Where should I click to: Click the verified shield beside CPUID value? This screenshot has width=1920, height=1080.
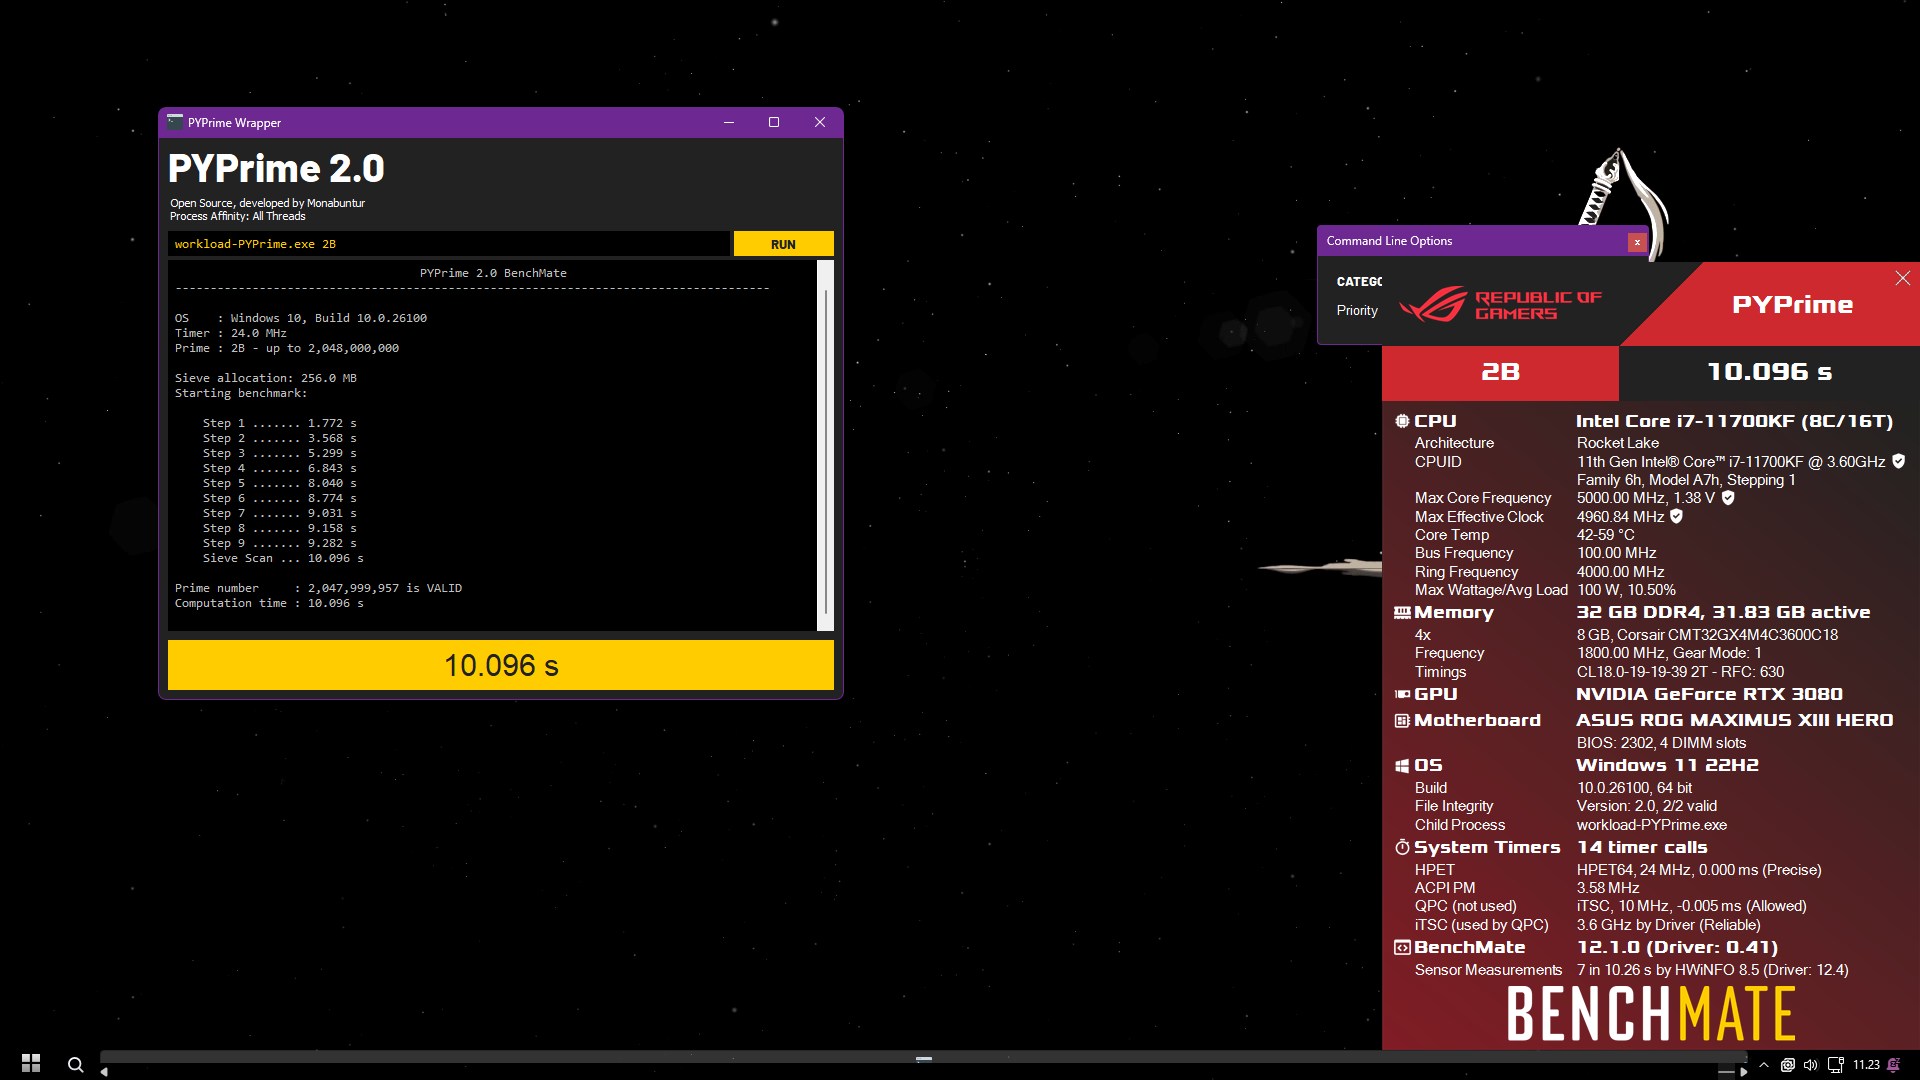click(1898, 461)
